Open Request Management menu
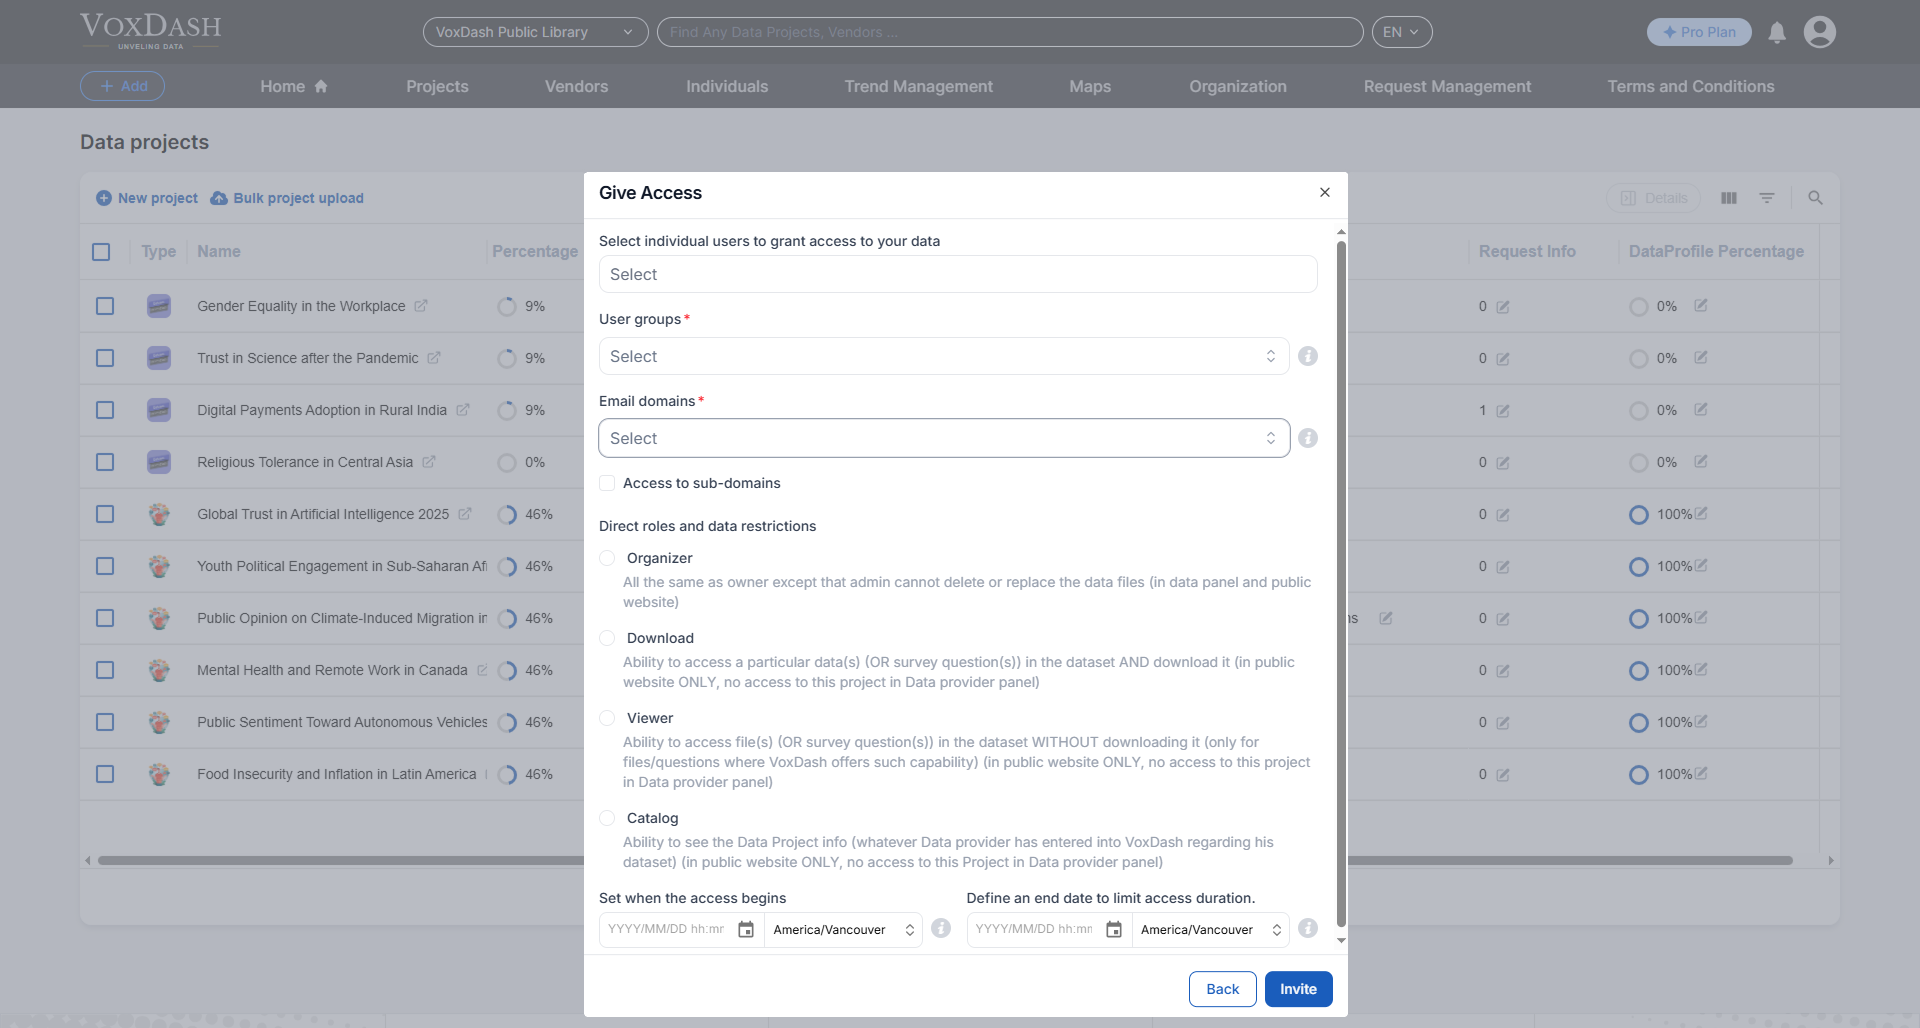 (x=1447, y=86)
